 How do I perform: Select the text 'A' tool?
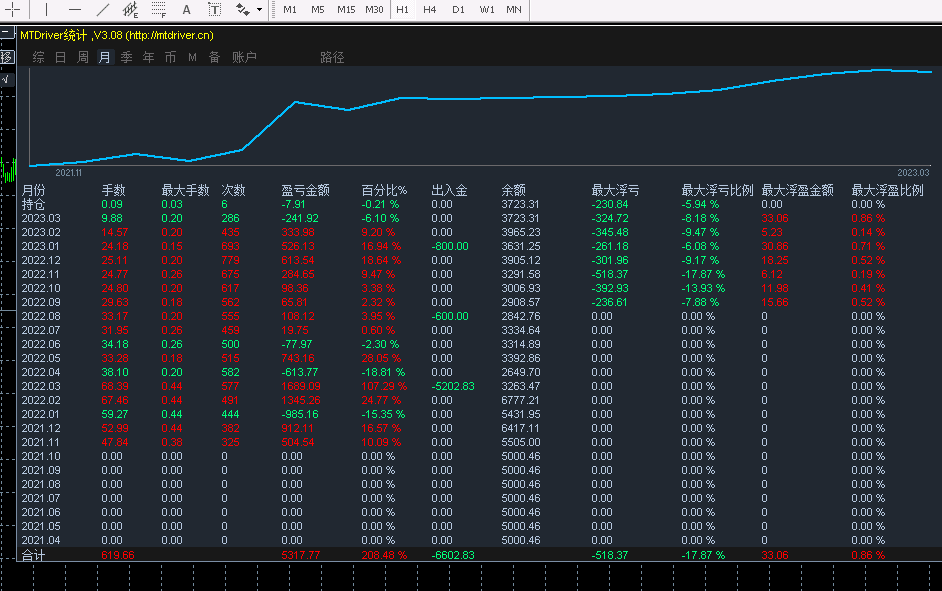(x=186, y=10)
